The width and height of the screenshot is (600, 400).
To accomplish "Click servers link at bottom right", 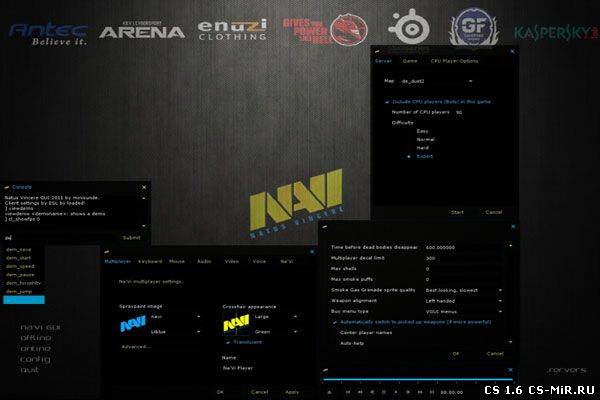I will tap(567, 370).
